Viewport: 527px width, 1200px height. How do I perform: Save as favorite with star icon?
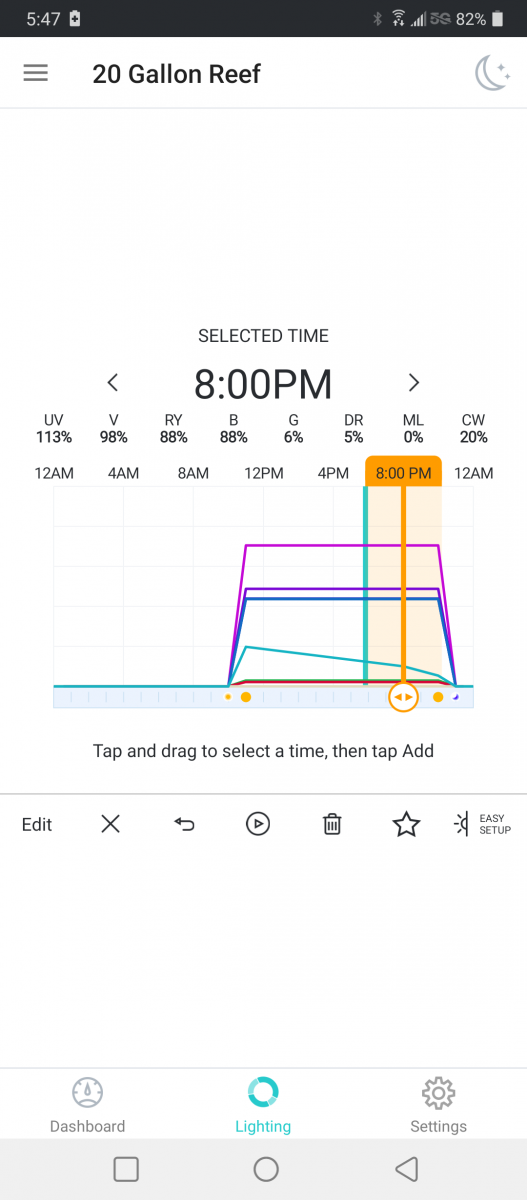(x=406, y=824)
